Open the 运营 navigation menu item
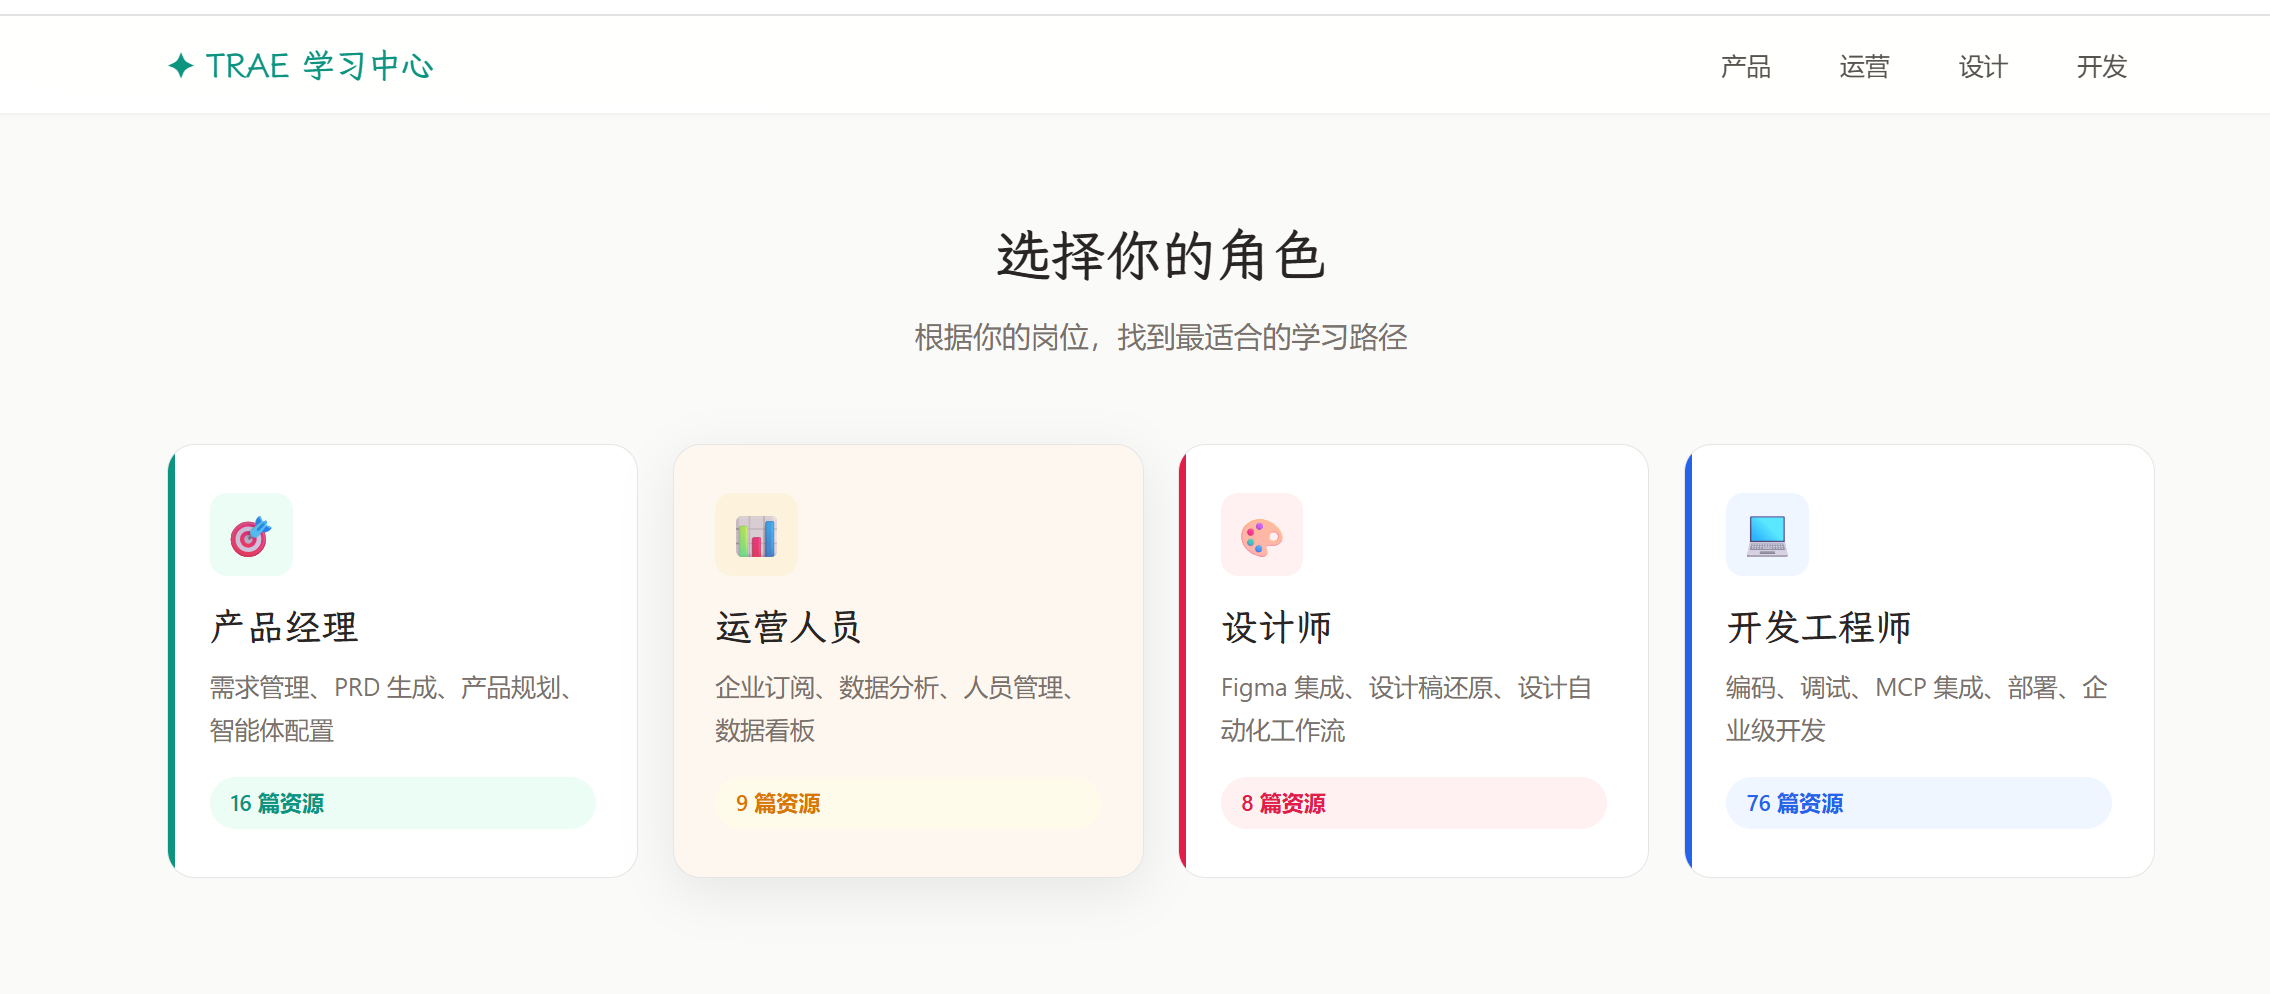 point(1864,67)
